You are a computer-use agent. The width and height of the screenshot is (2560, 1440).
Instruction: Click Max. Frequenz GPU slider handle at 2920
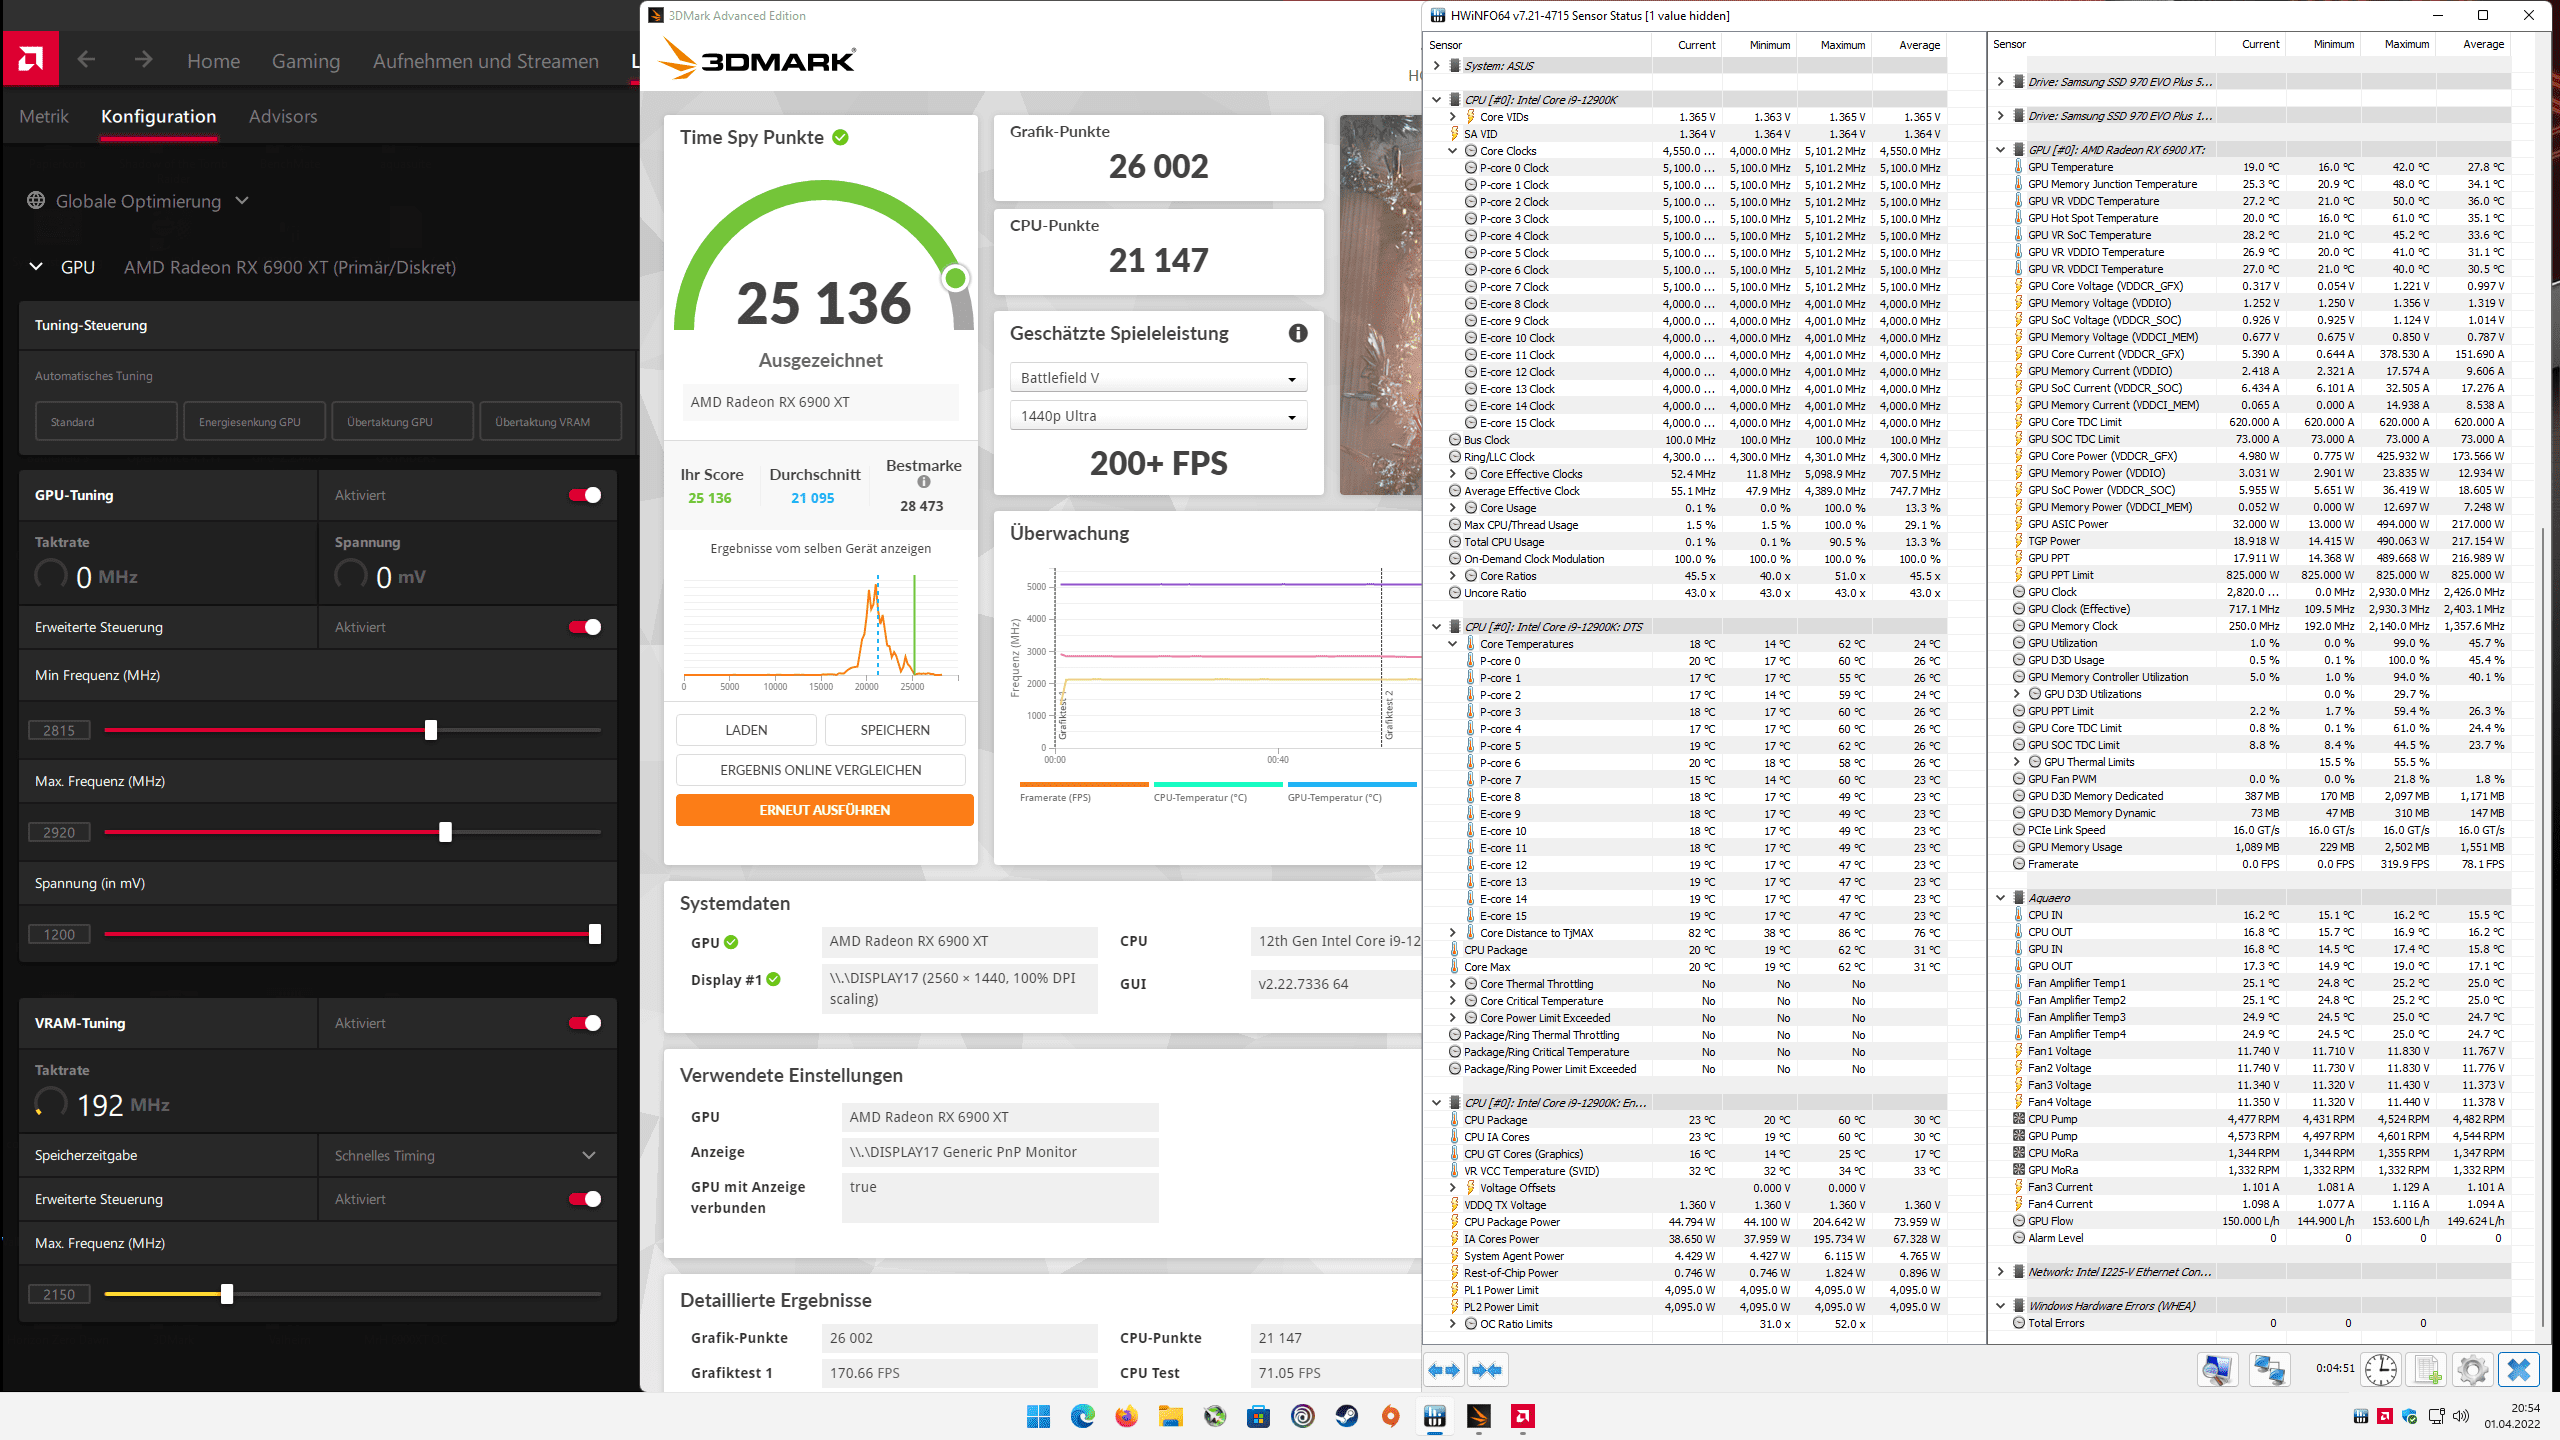[446, 832]
